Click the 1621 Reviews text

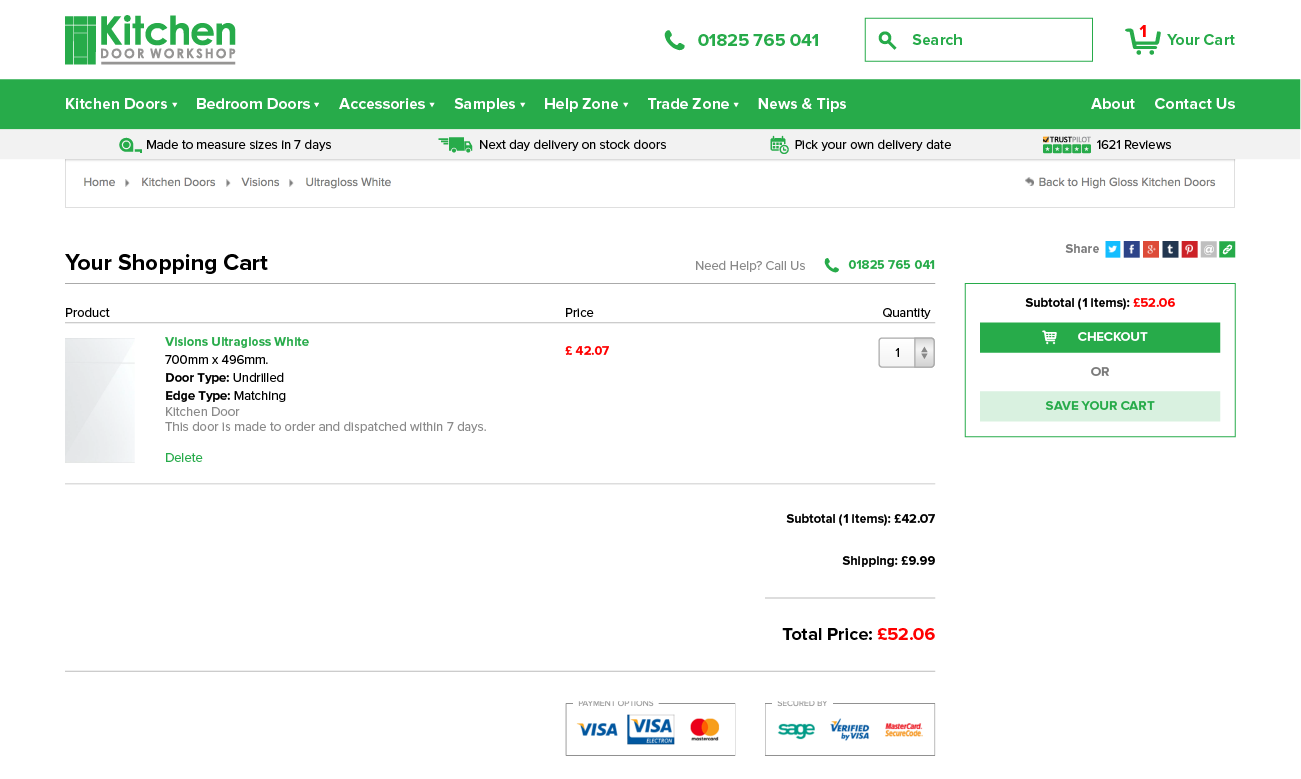(1134, 145)
